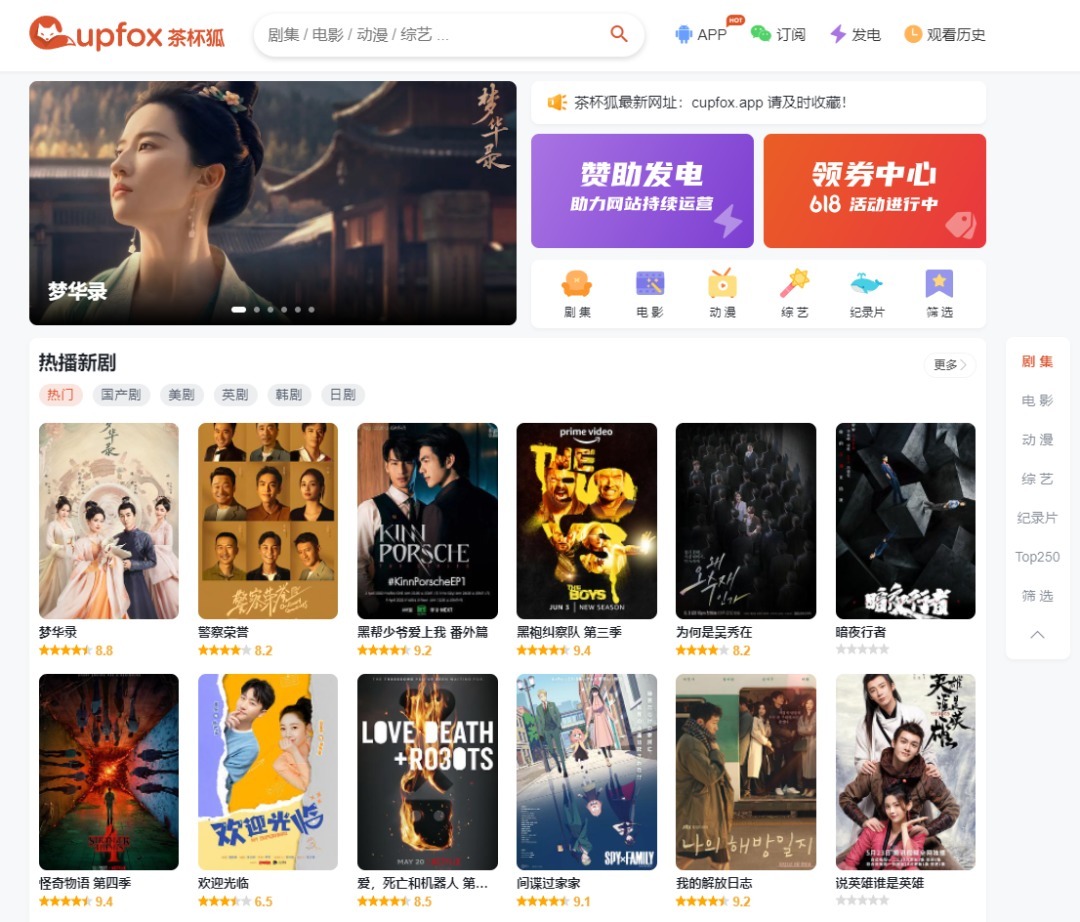
Task: Open the 梦华录 poster in grid
Action: click(x=109, y=521)
